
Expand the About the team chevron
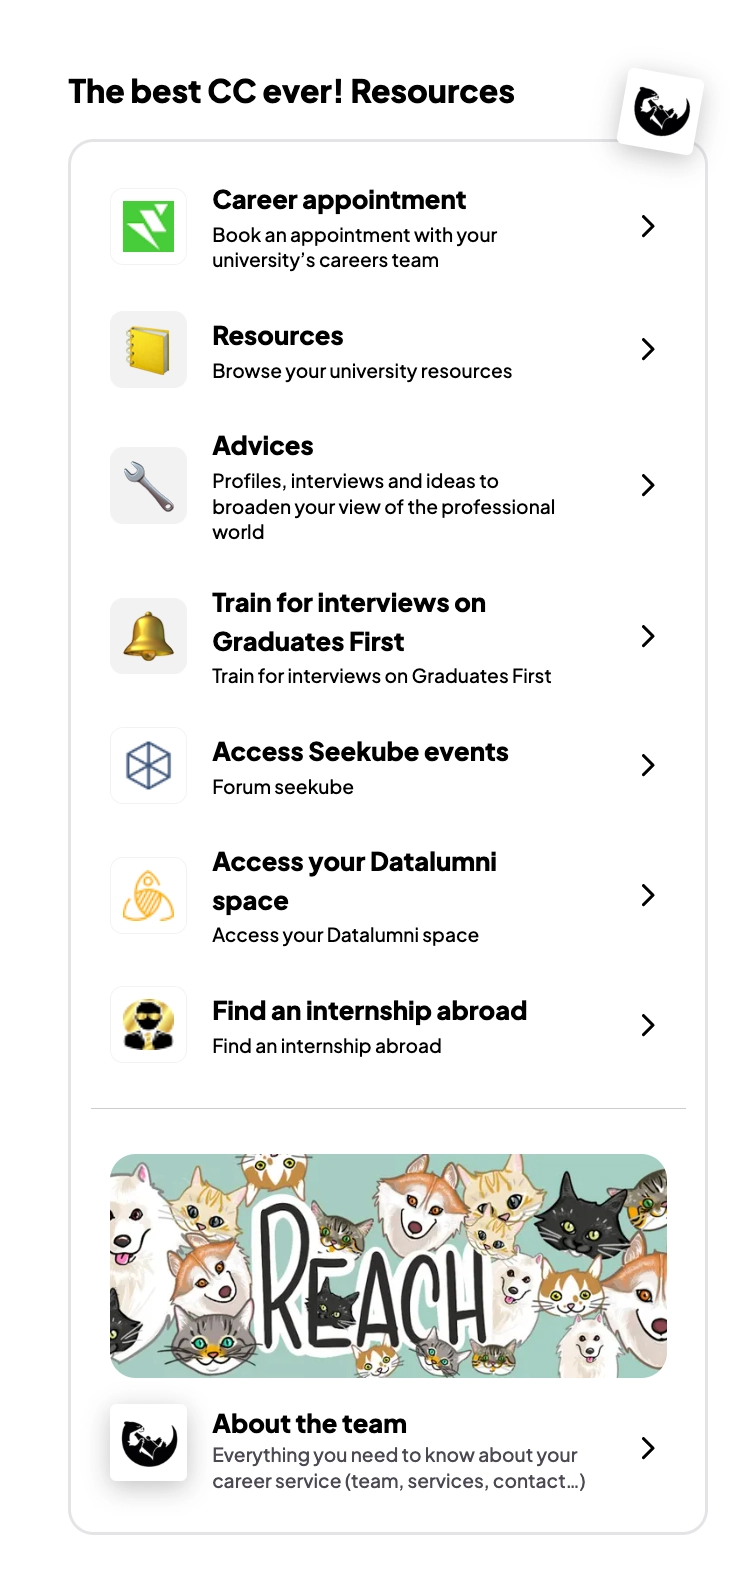pyautogui.click(x=648, y=1448)
